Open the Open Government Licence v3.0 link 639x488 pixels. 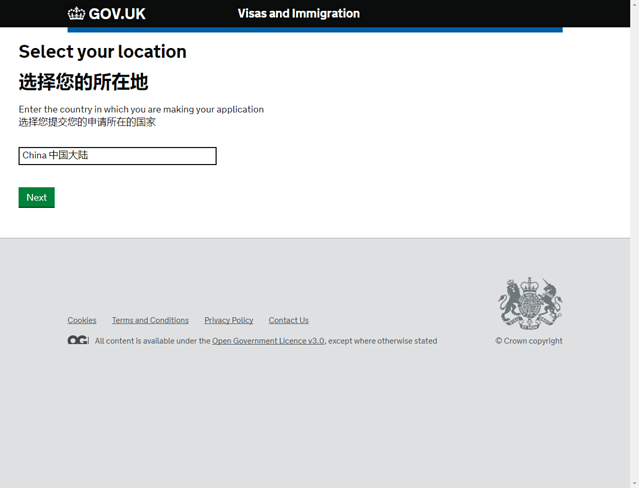268,341
